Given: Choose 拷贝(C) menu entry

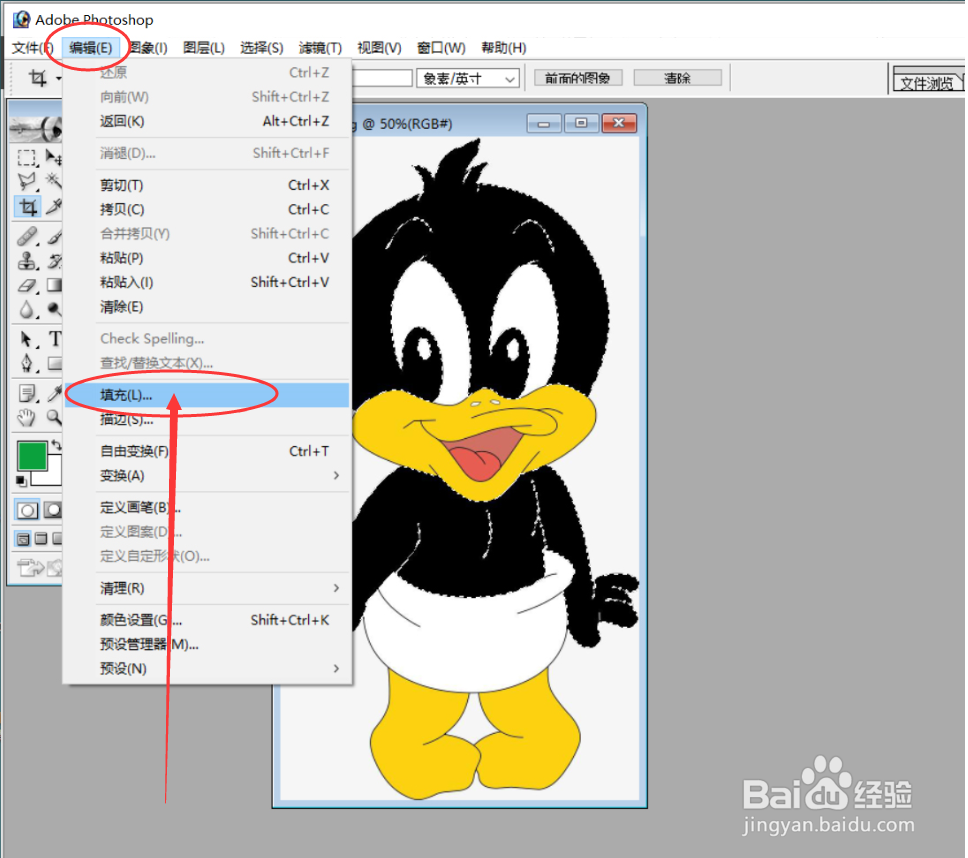Looking at the screenshot, I should click(x=208, y=209).
